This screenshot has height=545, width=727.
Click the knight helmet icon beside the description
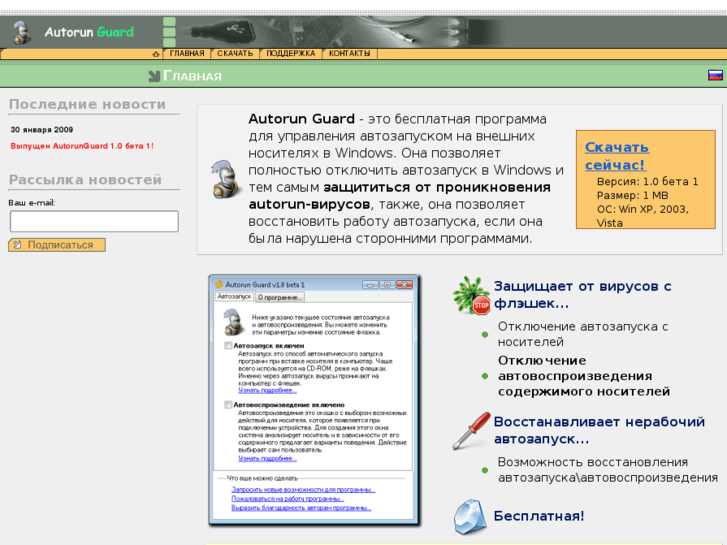coord(224,179)
